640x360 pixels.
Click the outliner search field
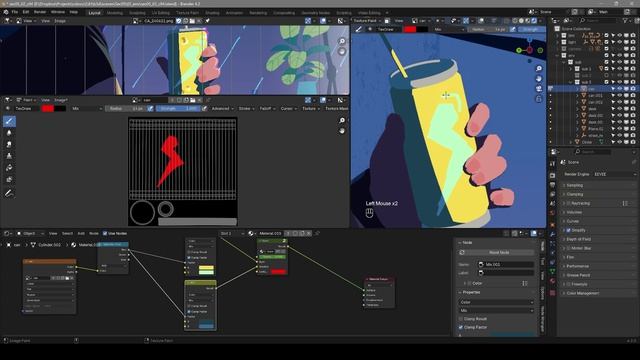598,20
